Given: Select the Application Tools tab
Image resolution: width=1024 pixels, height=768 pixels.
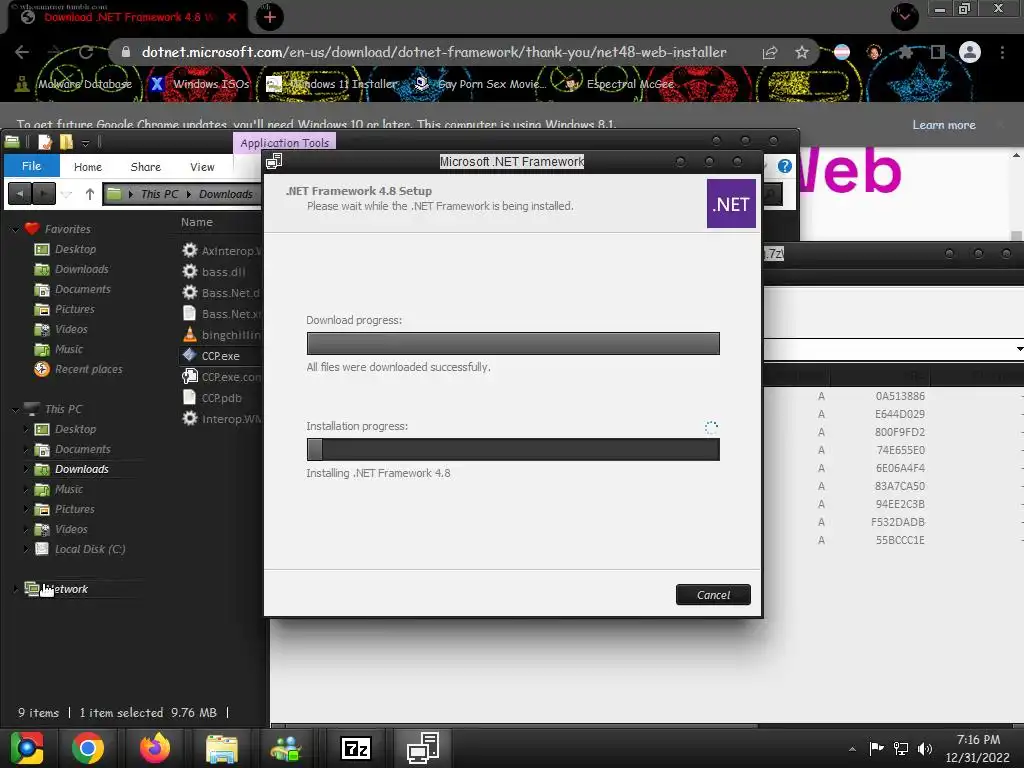Looking at the screenshot, I should (x=284, y=142).
